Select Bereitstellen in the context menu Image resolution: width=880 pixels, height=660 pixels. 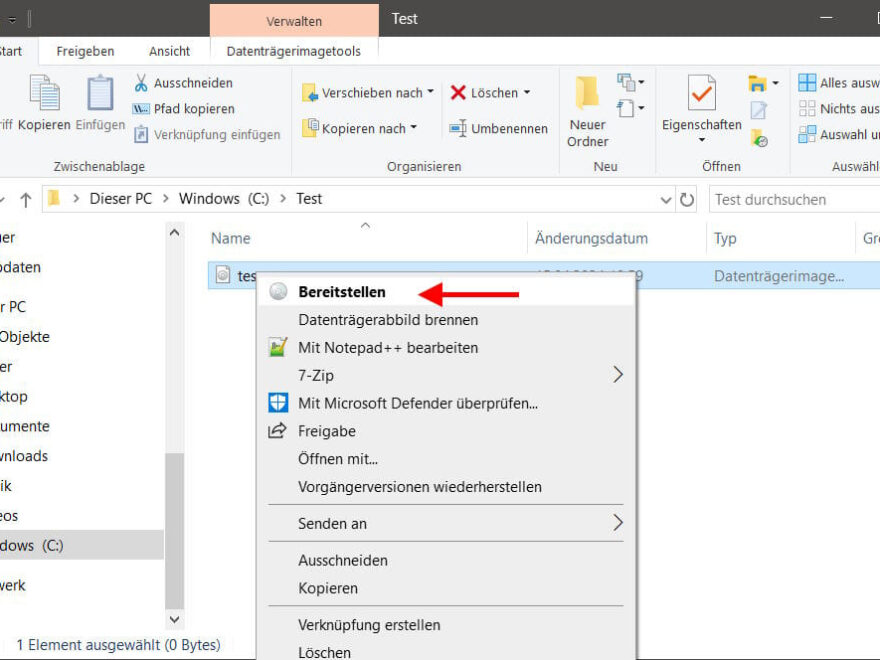[x=342, y=292]
